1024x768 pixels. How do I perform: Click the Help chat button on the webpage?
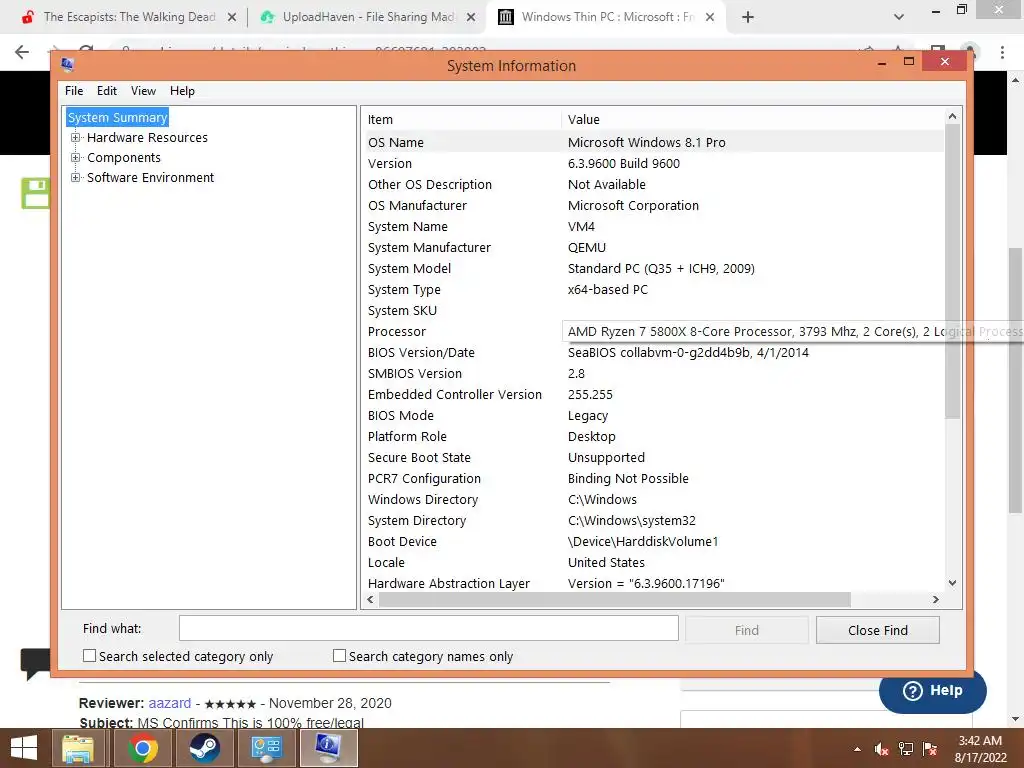[932, 691]
